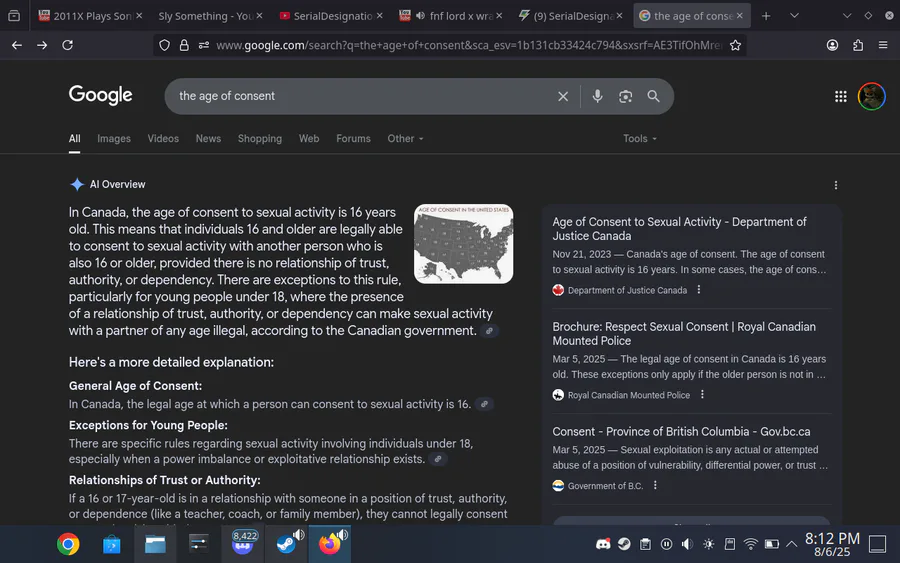900x563 pixels.
Task: Open 'Brochure: Respect Sexual Consent' RCMP link
Action: click(684, 333)
